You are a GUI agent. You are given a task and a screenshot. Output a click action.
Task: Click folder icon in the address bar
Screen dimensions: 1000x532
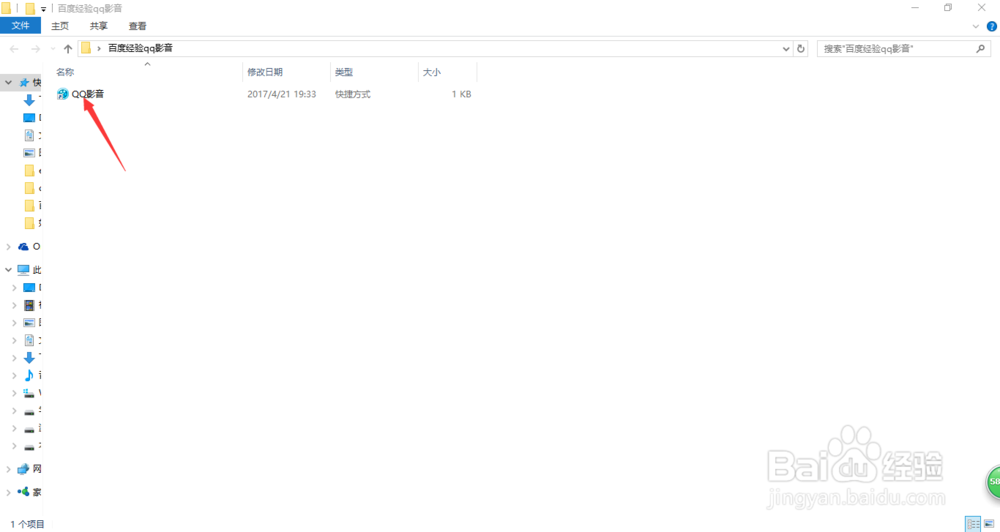(x=86, y=48)
